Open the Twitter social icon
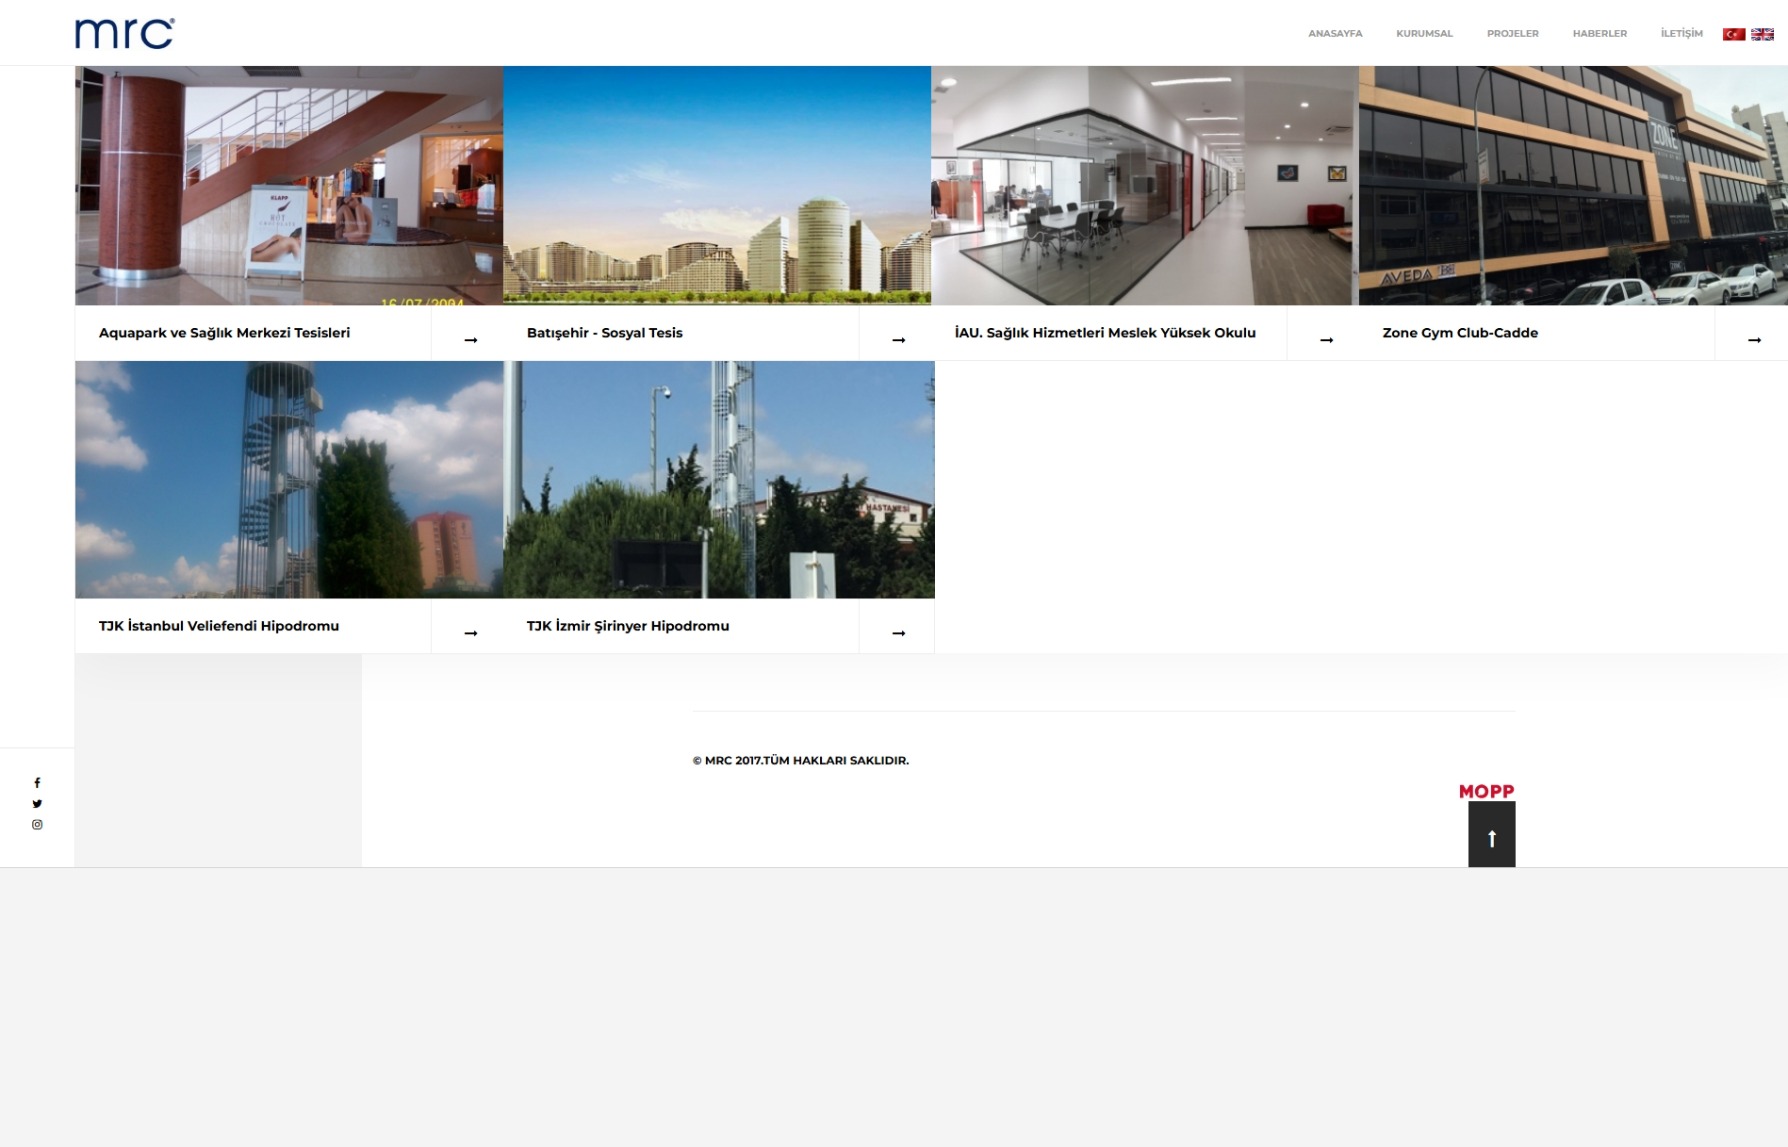The height and width of the screenshot is (1147, 1788). [37, 804]
